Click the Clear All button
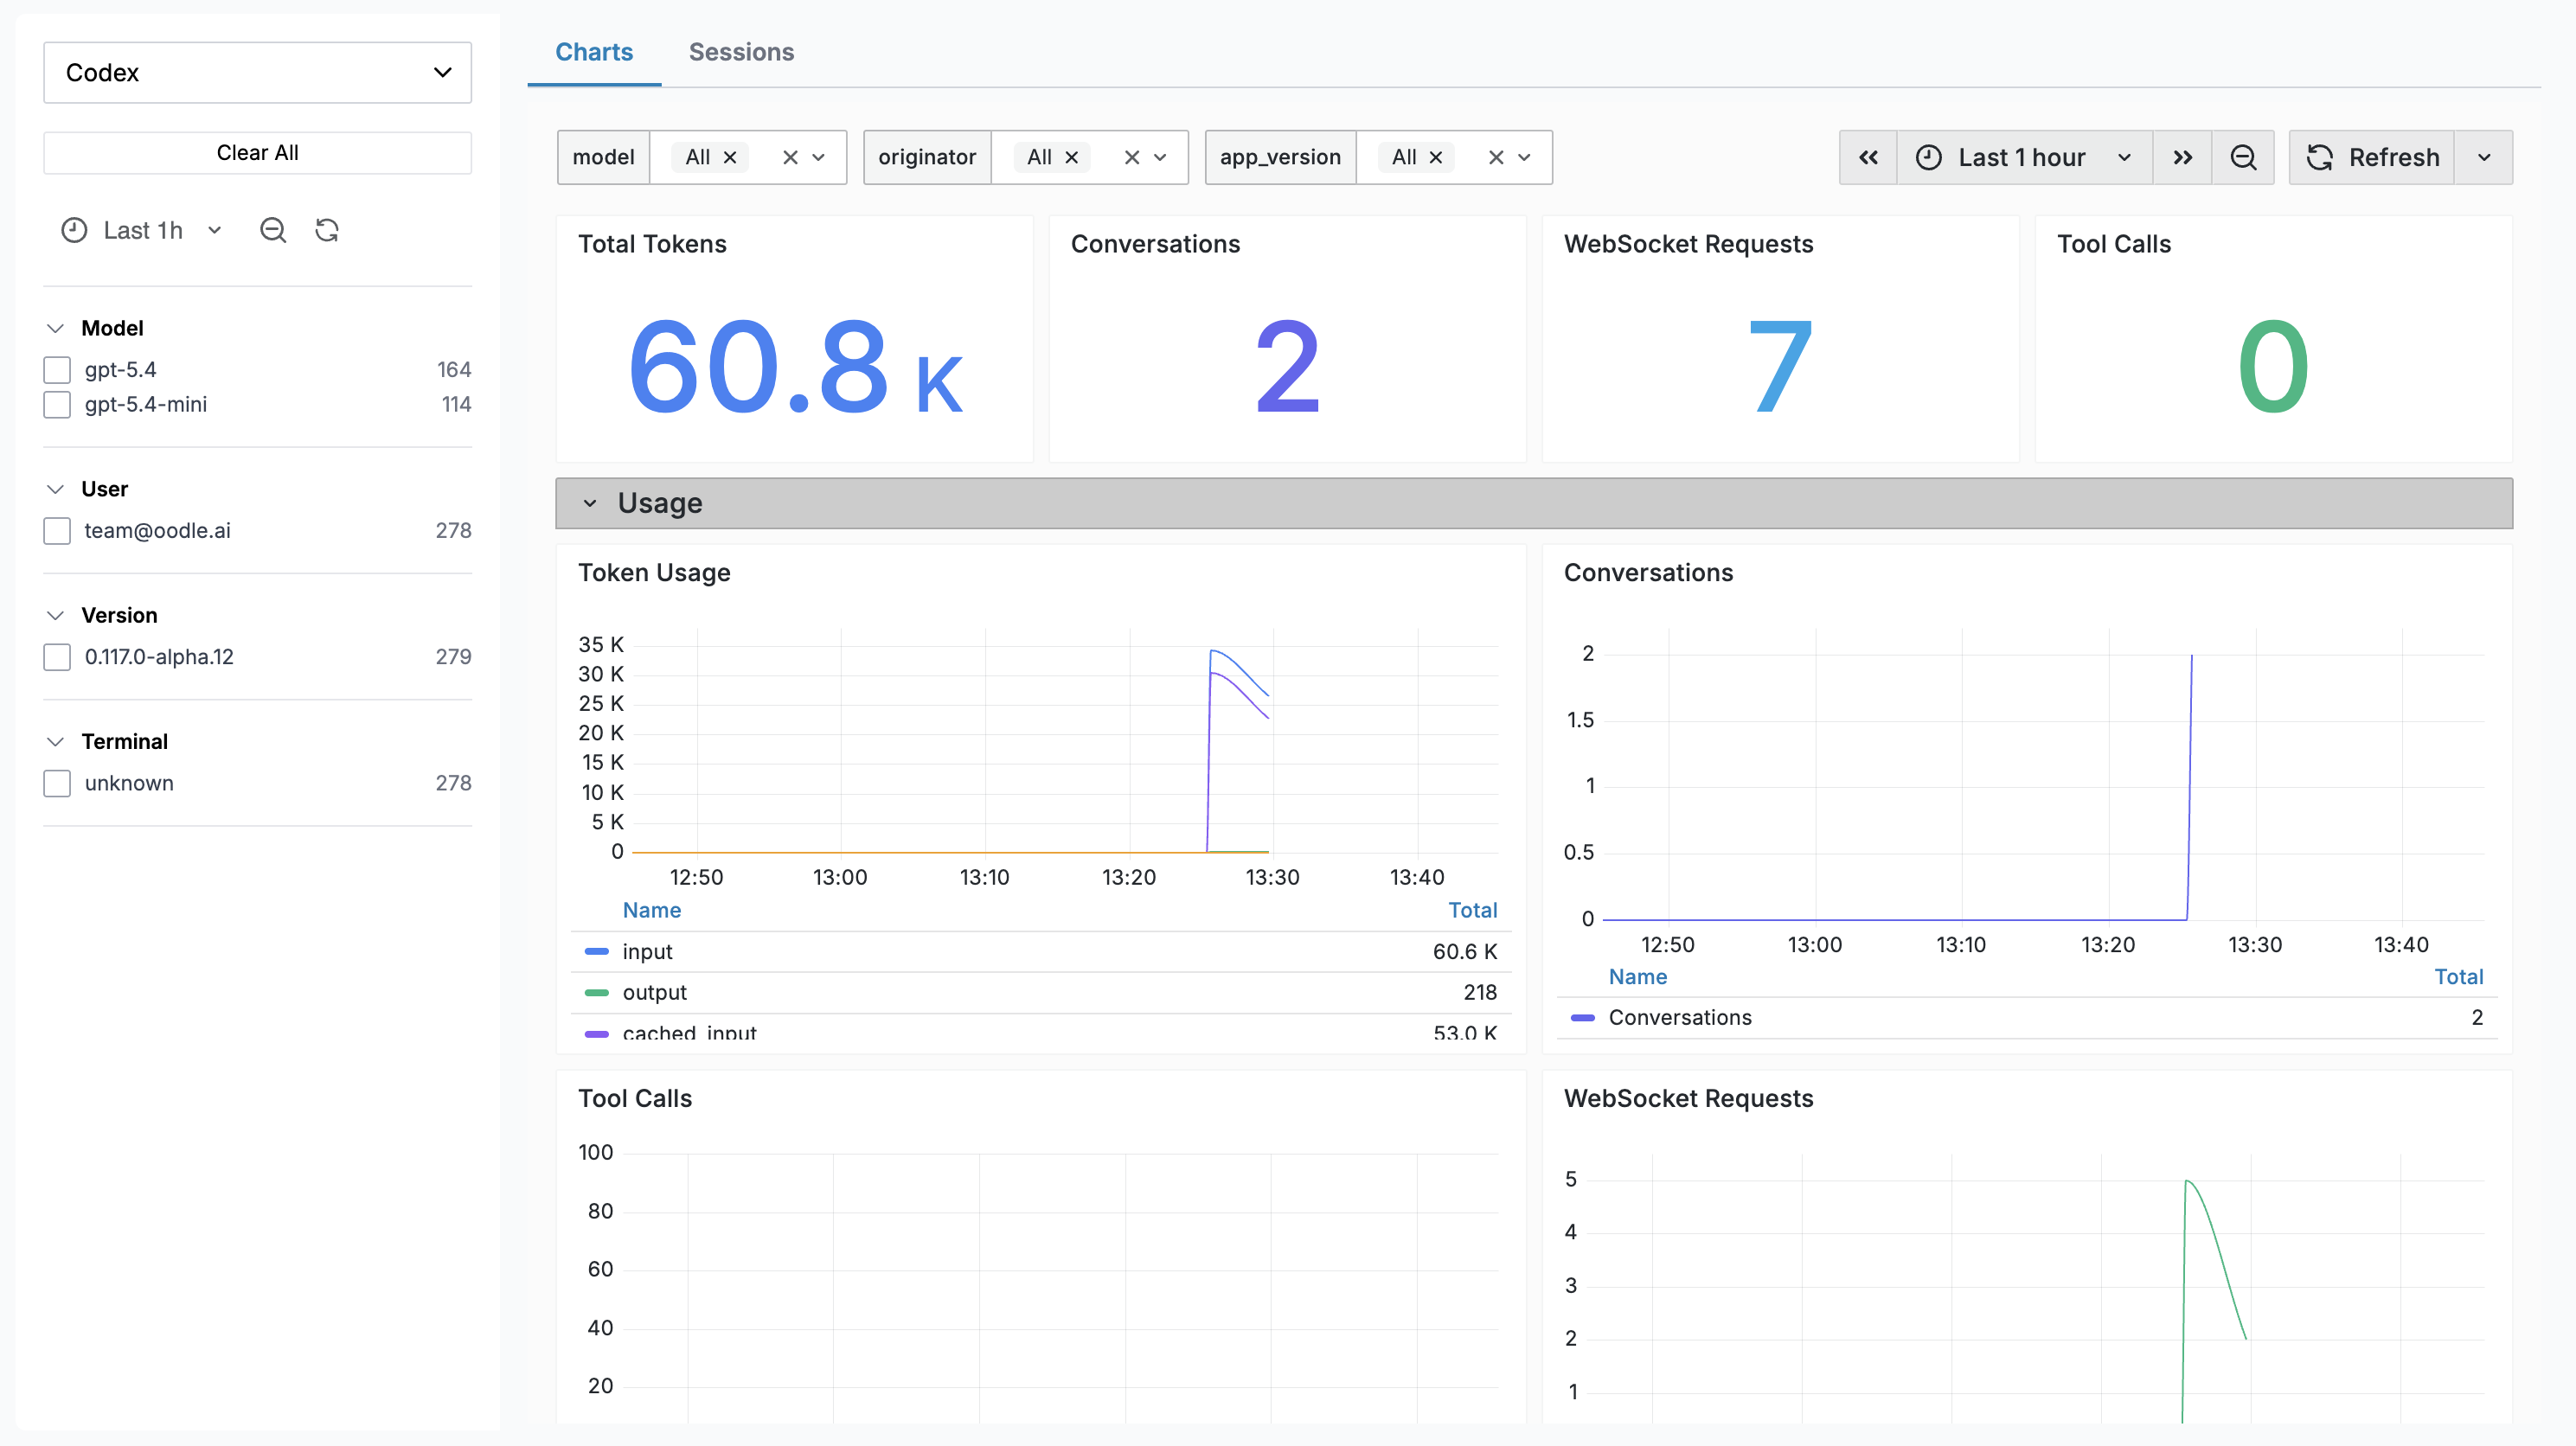The image size is (2576, 1446). (256, 152)
